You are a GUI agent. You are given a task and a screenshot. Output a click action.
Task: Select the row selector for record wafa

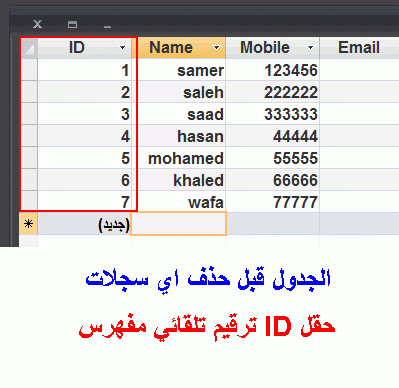29,201
